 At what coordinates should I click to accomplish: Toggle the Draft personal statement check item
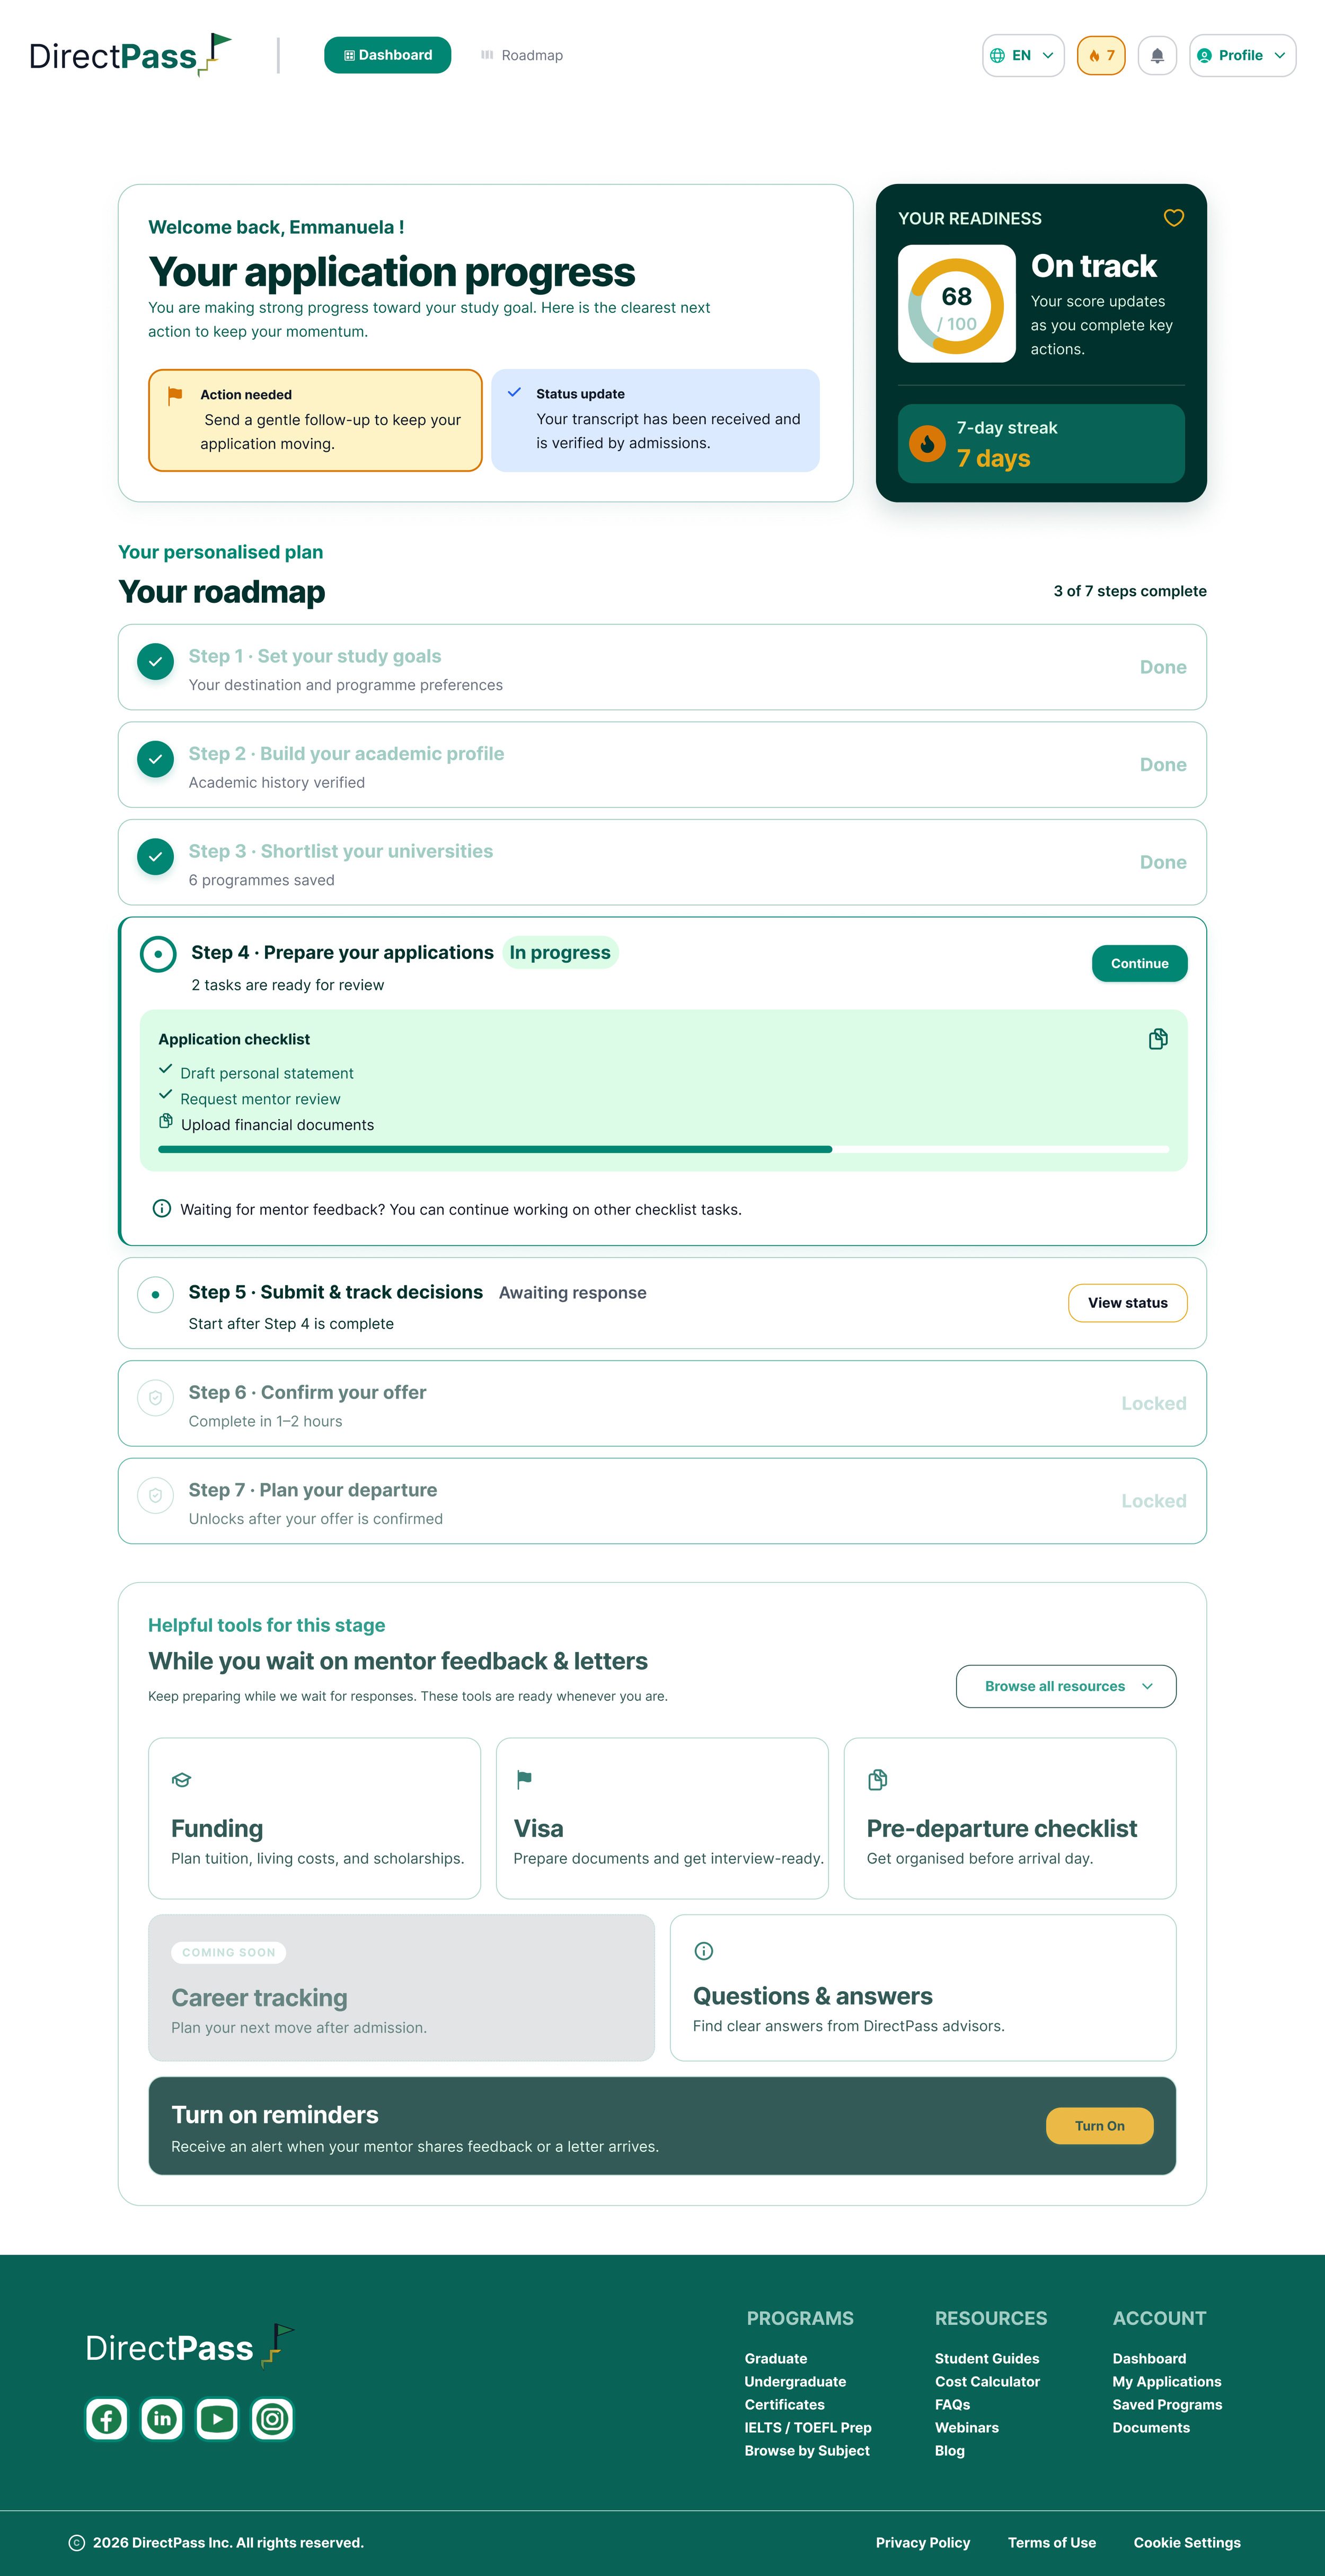point(256,1073)
